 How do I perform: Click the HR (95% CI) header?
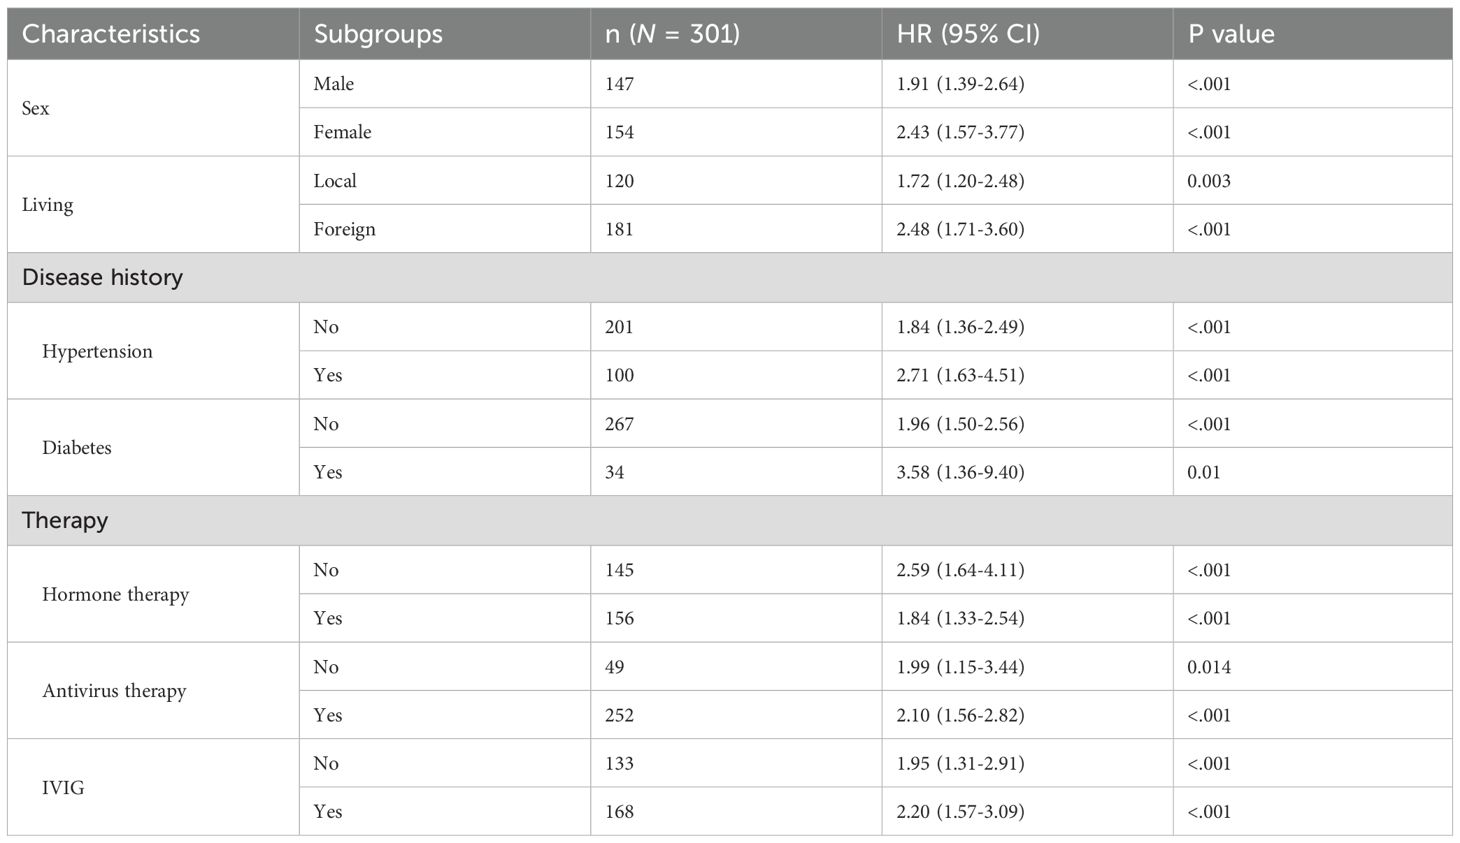[968, 34]
